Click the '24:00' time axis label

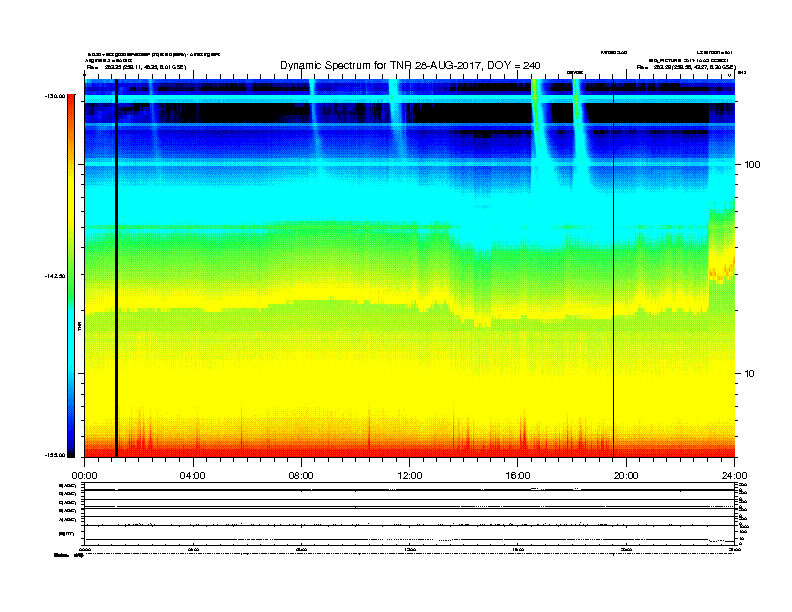(x=734, y=476)
